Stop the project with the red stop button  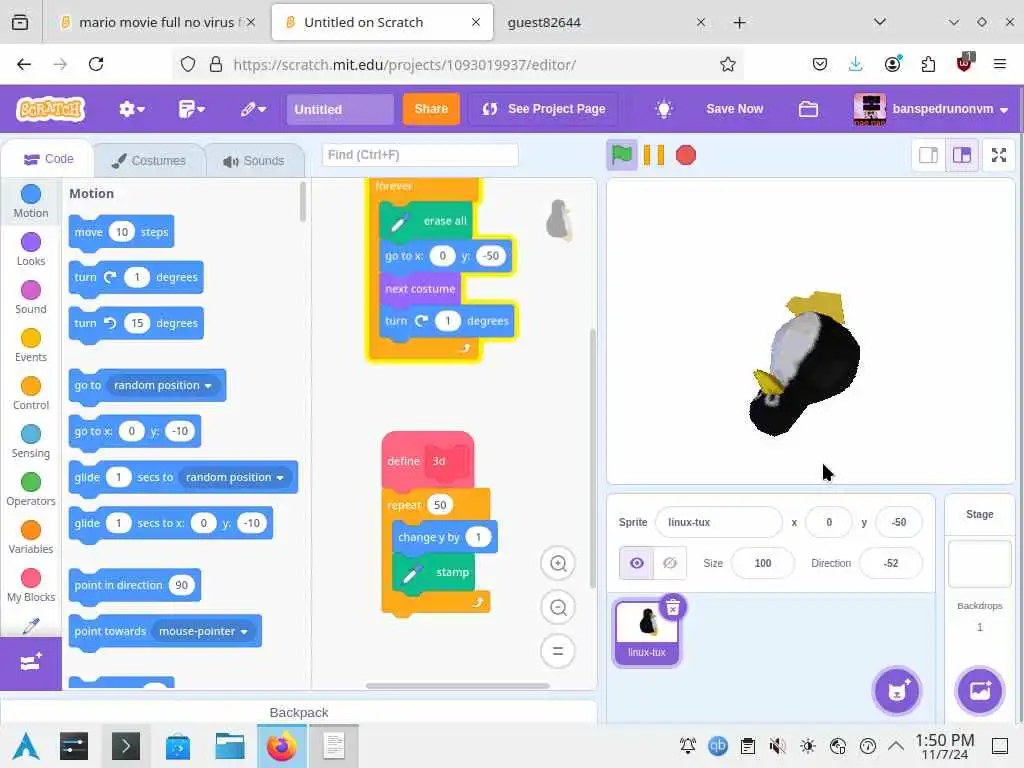point(686,155)
